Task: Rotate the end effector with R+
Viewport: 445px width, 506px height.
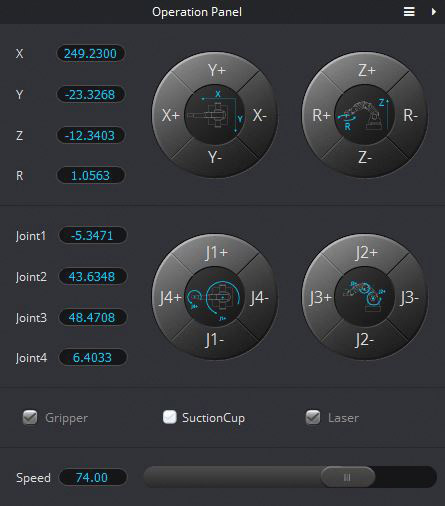Action: (x=321, y=115)
